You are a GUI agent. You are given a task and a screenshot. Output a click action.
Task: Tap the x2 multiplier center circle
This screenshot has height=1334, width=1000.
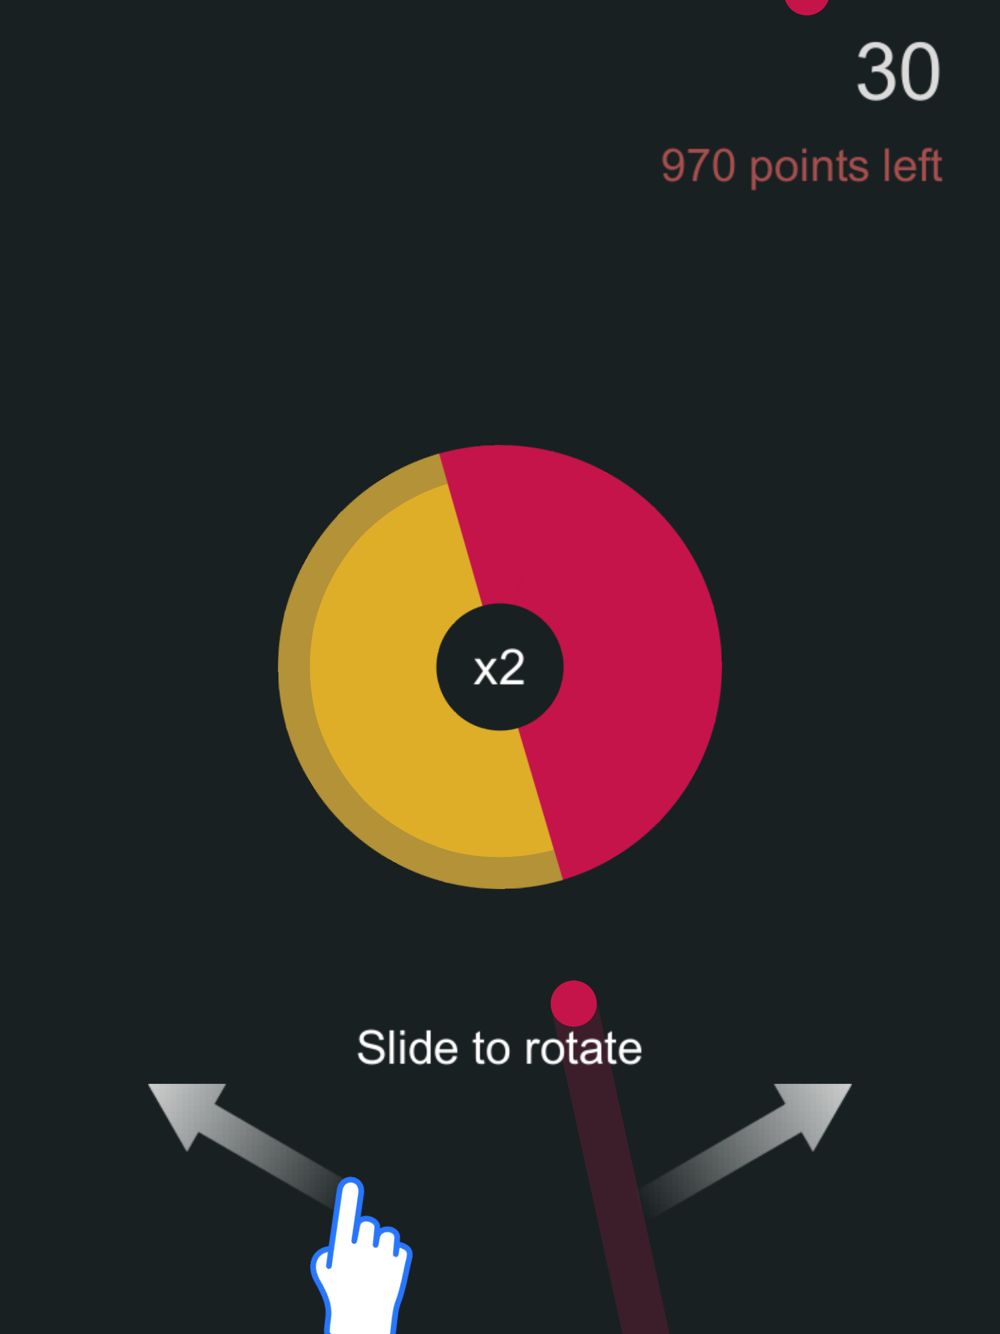coord(500,667)
